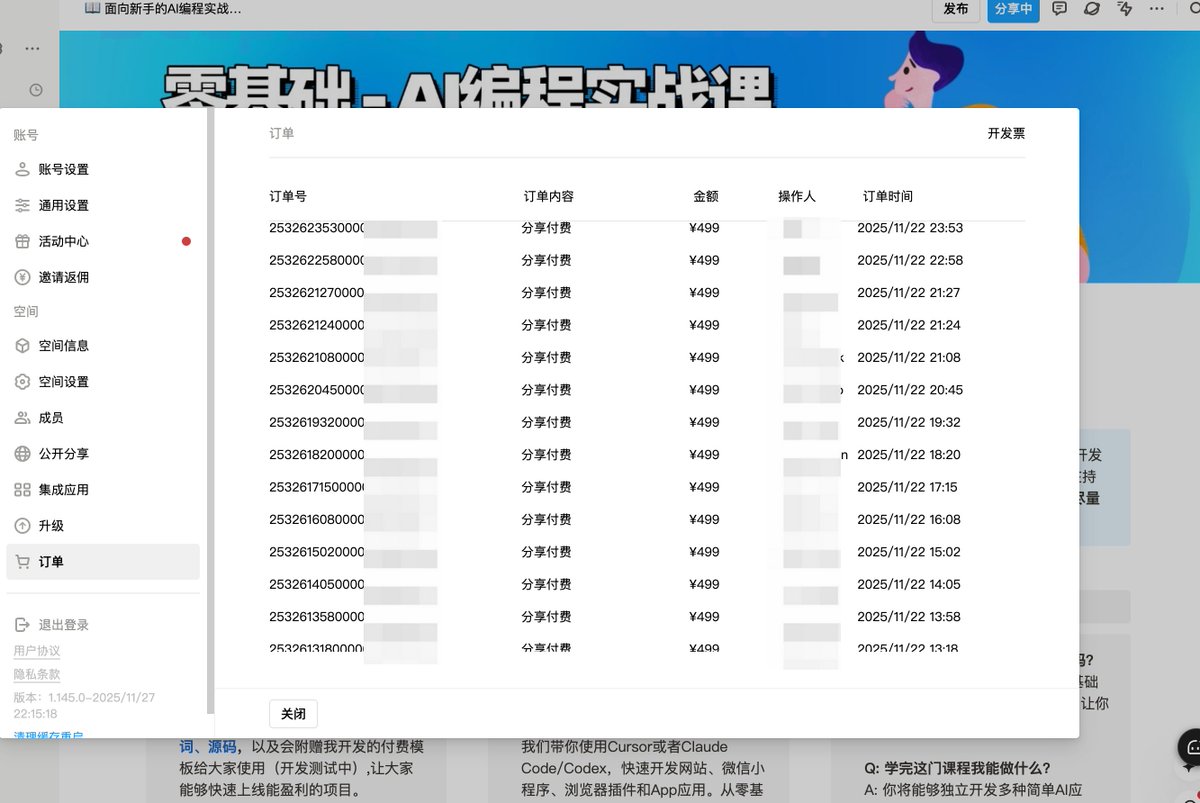Click the 分享中 sharing button highlighted blue
Image resolution: width=1200 pixels, height=803 pixels.
pos(1013,10)
